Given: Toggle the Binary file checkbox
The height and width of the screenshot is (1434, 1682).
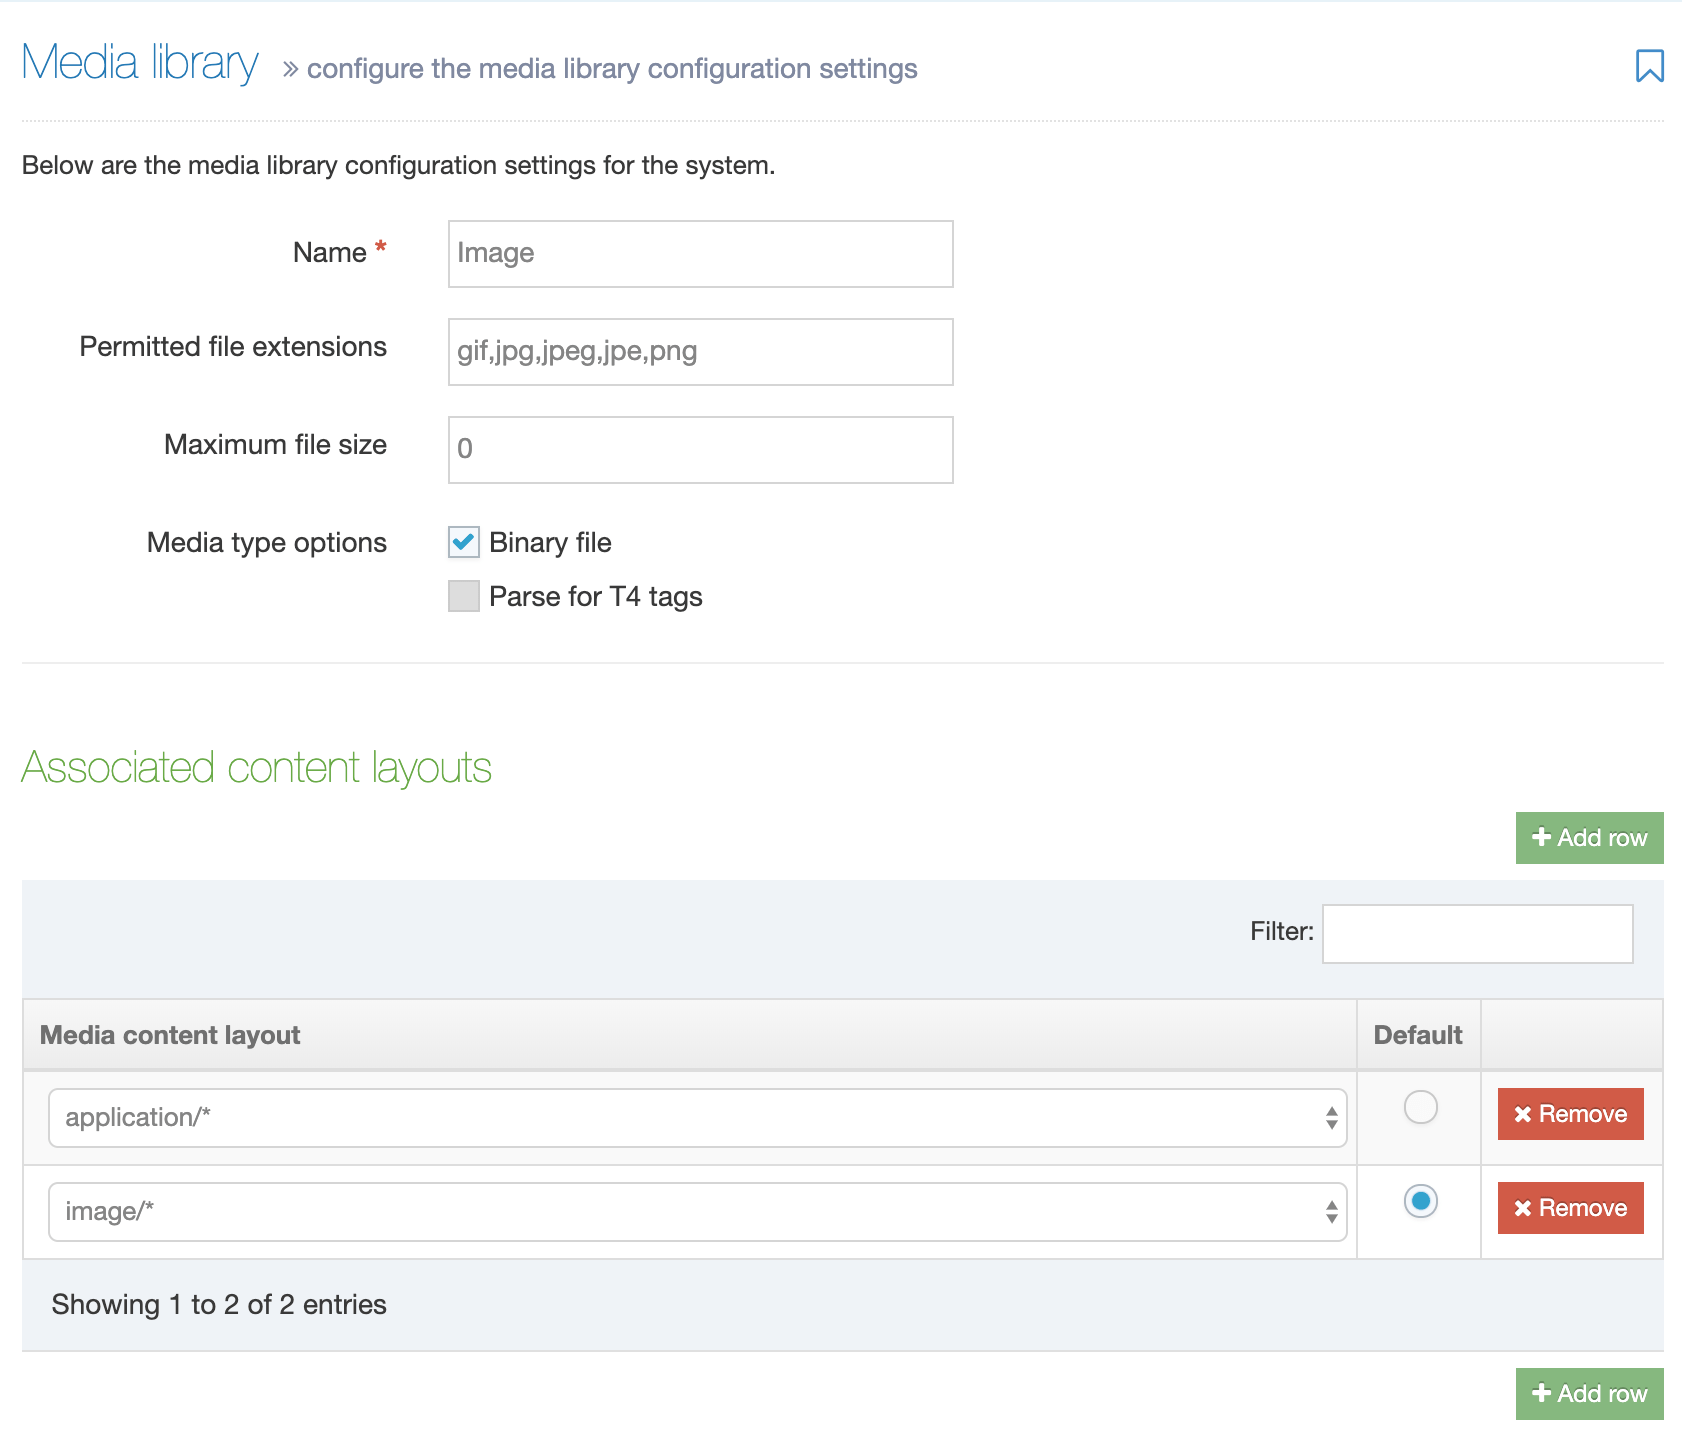Looking at the screenshot, I should tap(464, 542).
